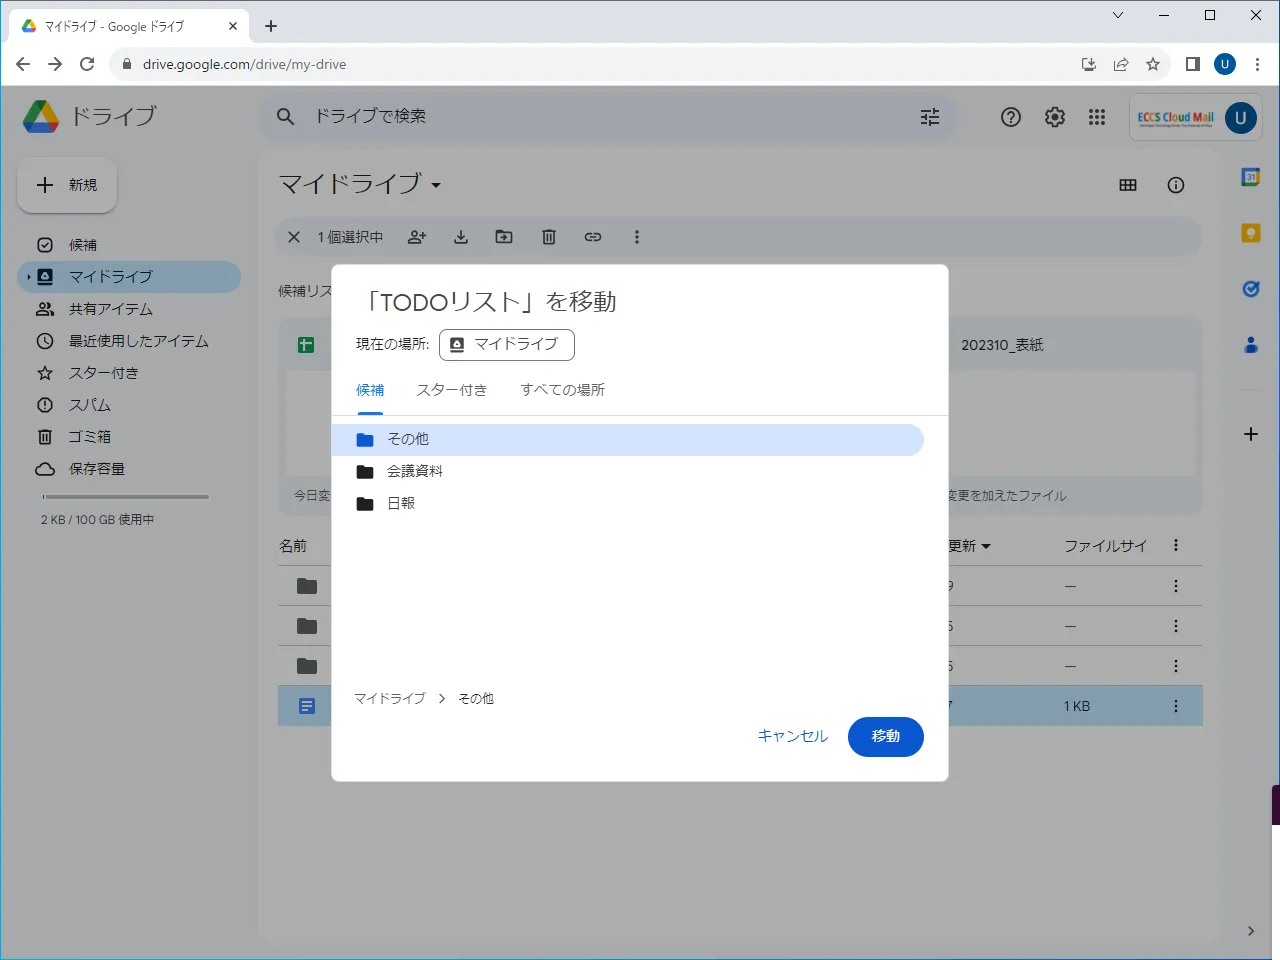Image resolution: width=1280 pixels, height=960 pixels.
Task: Show details with the info icon
Action: (1176, 185)
